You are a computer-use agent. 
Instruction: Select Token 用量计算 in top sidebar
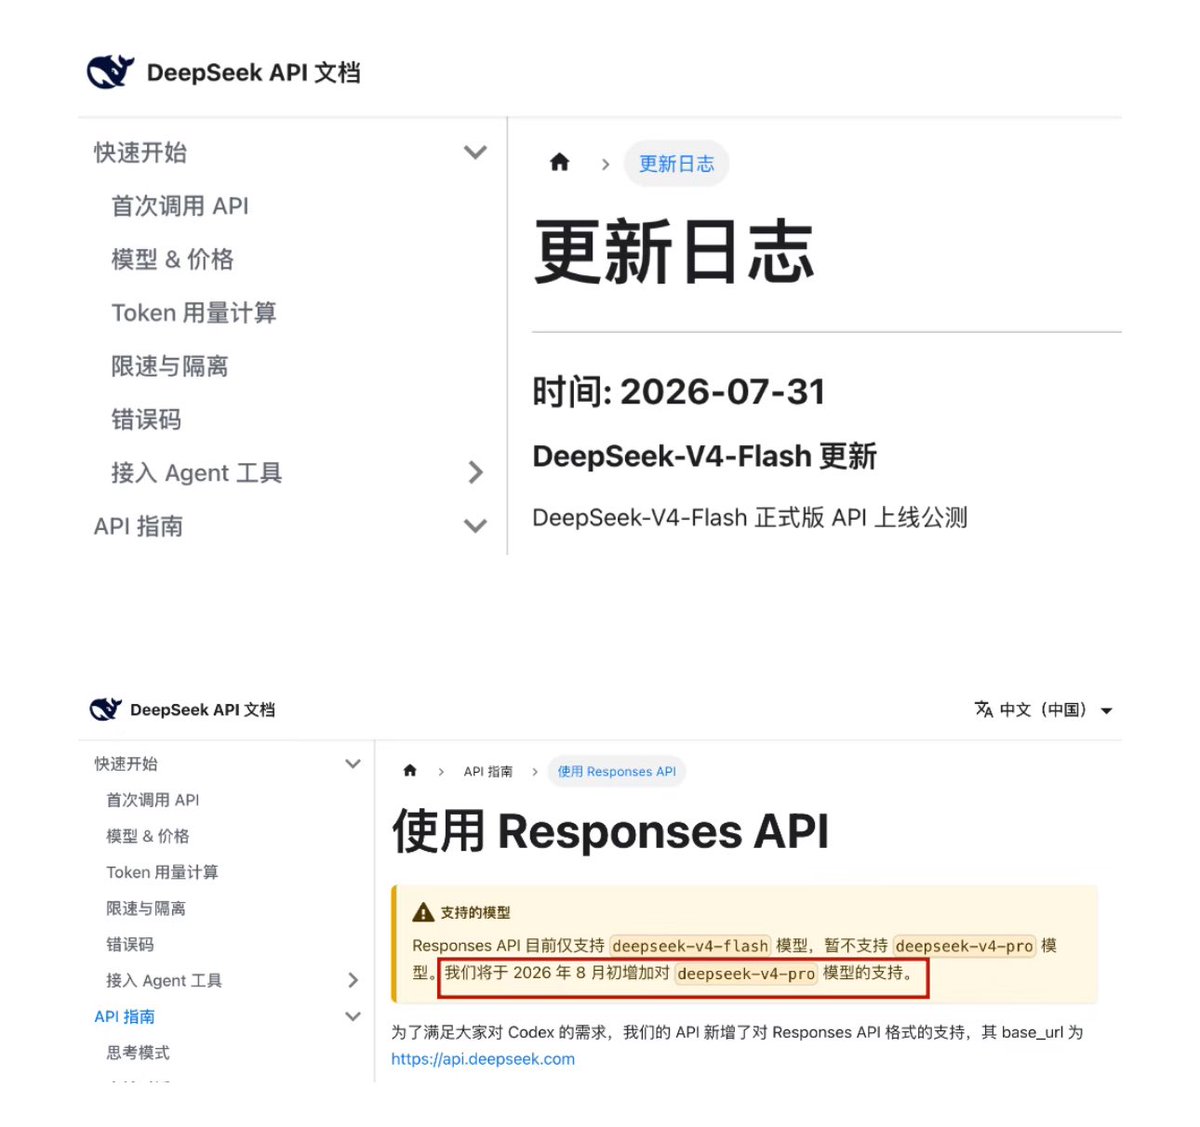point(194,313)
